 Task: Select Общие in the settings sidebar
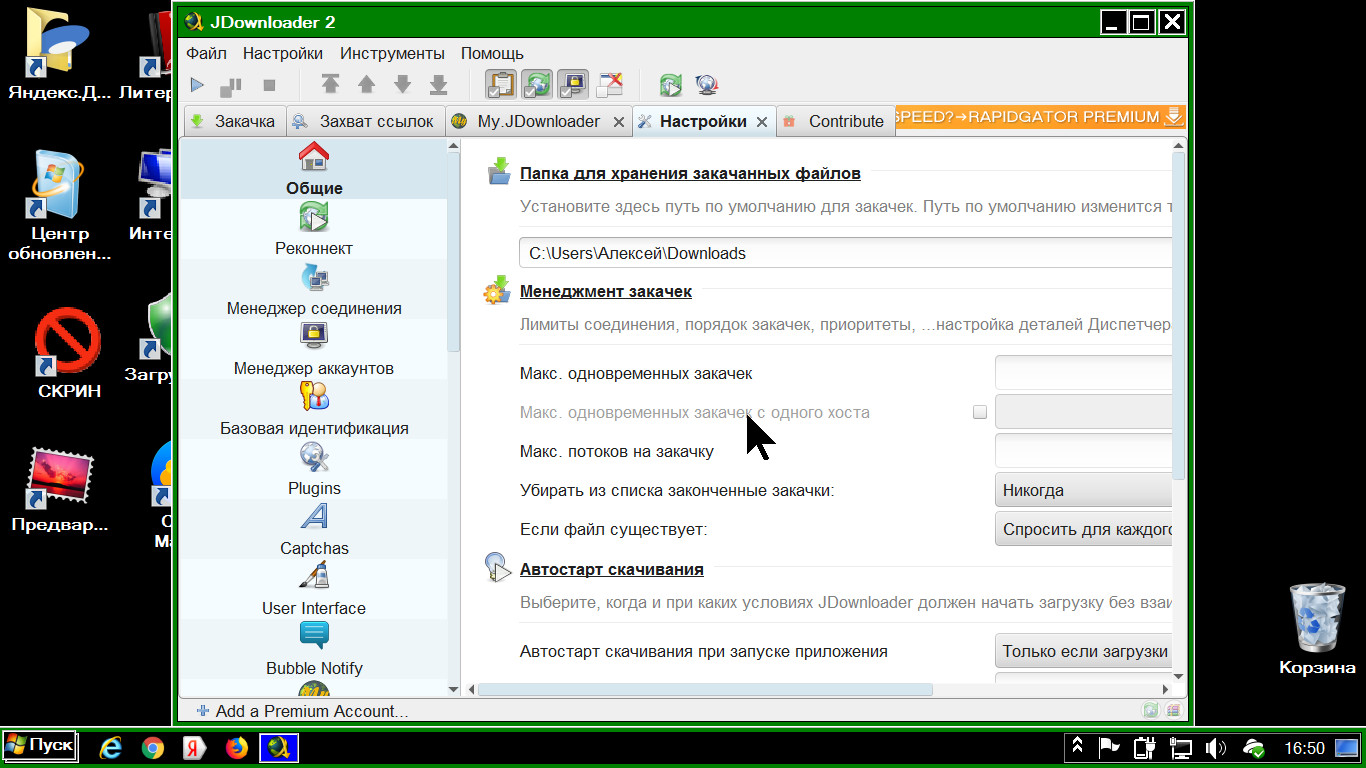[x=314, y=168]
